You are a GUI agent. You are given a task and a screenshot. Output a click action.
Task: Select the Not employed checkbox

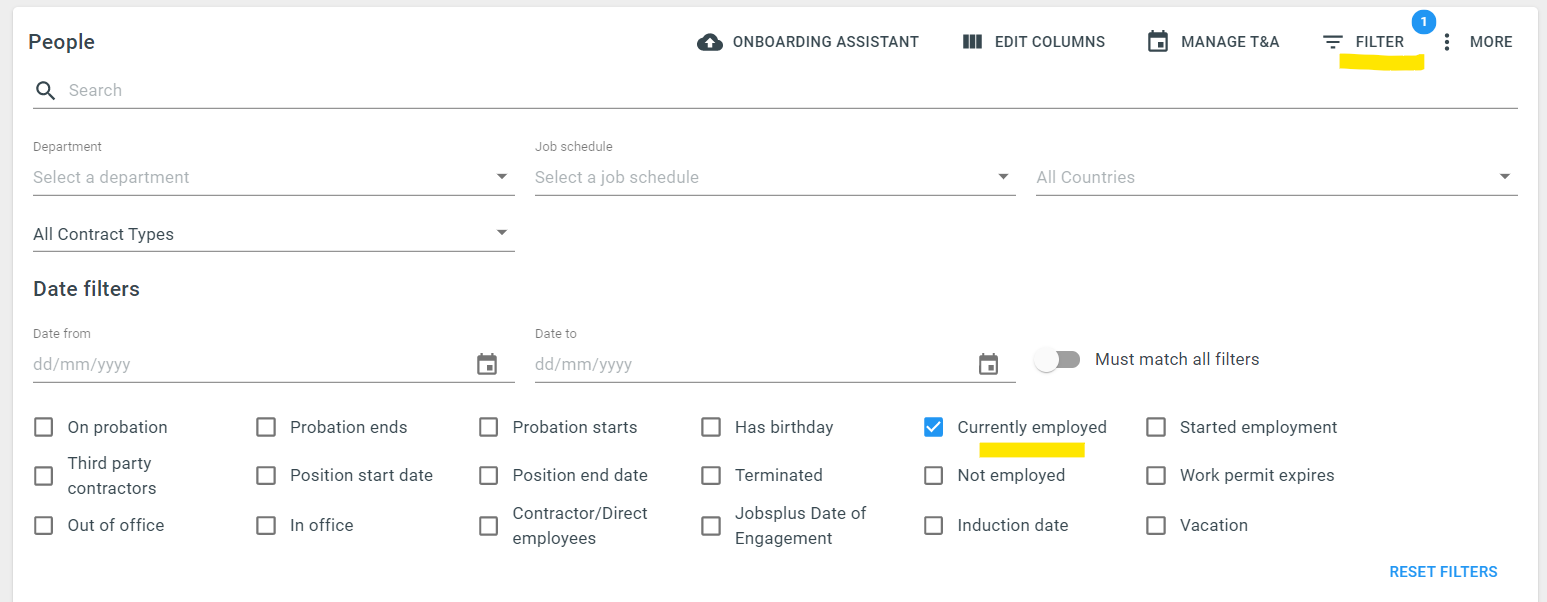933,476
